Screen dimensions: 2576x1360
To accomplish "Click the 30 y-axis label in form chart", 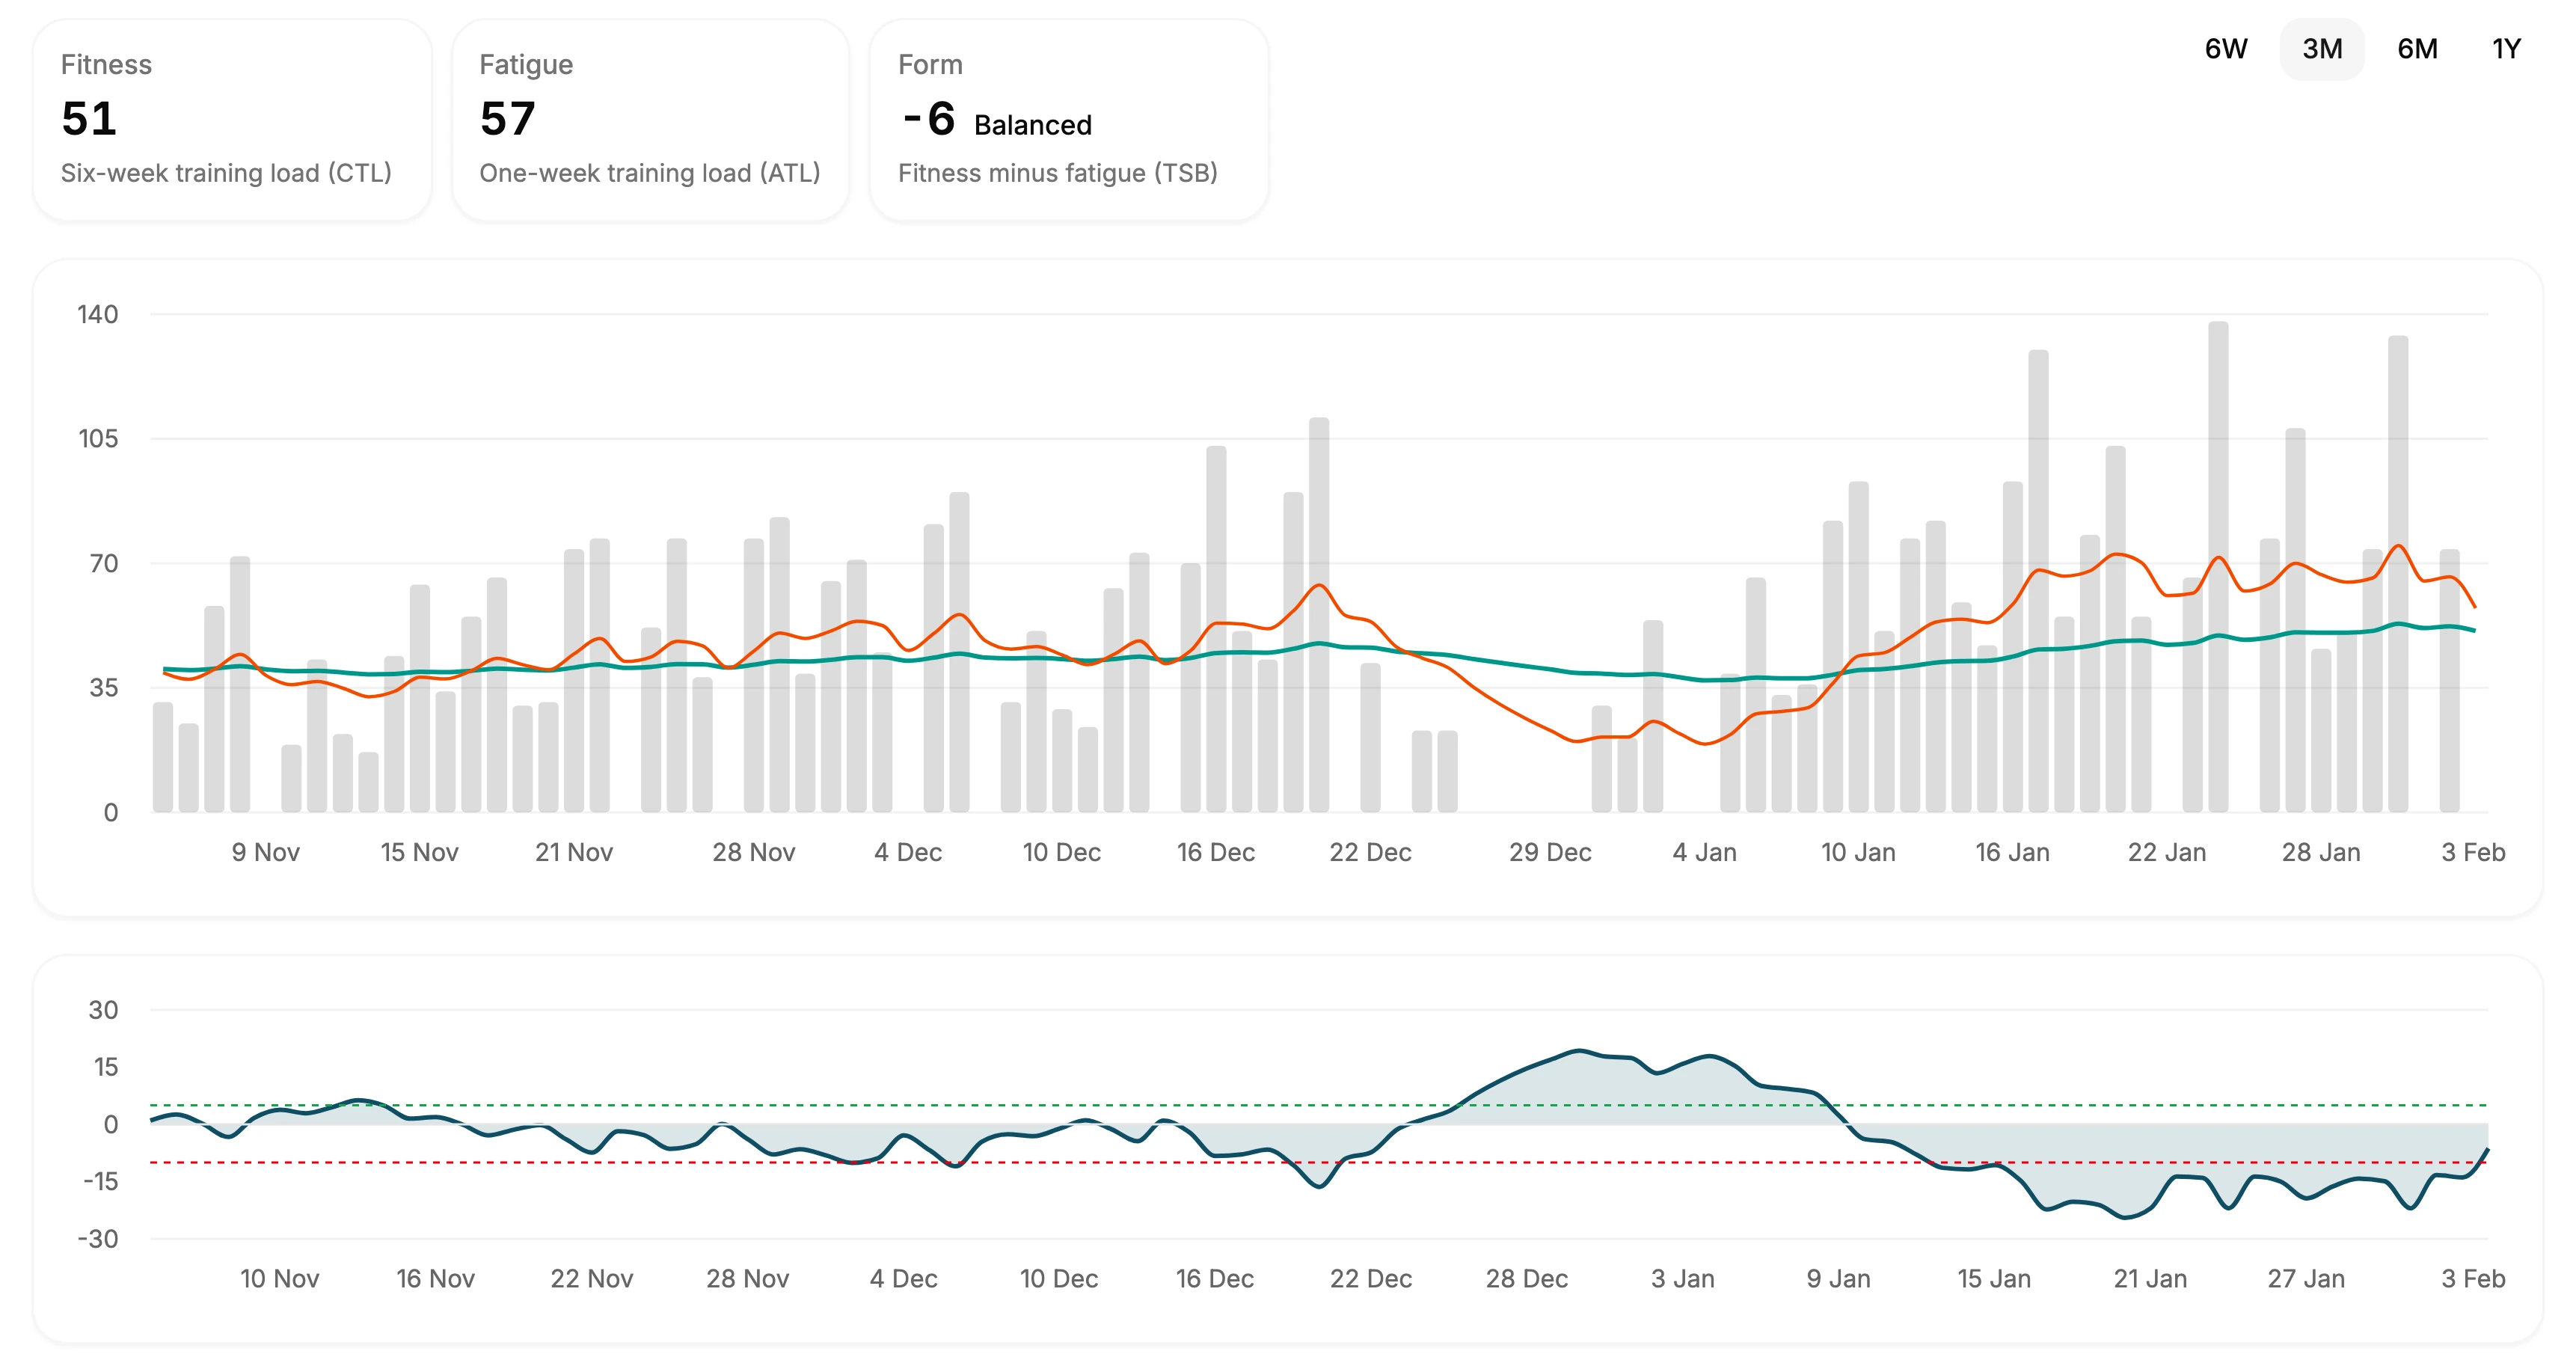I will (104, 1010).
